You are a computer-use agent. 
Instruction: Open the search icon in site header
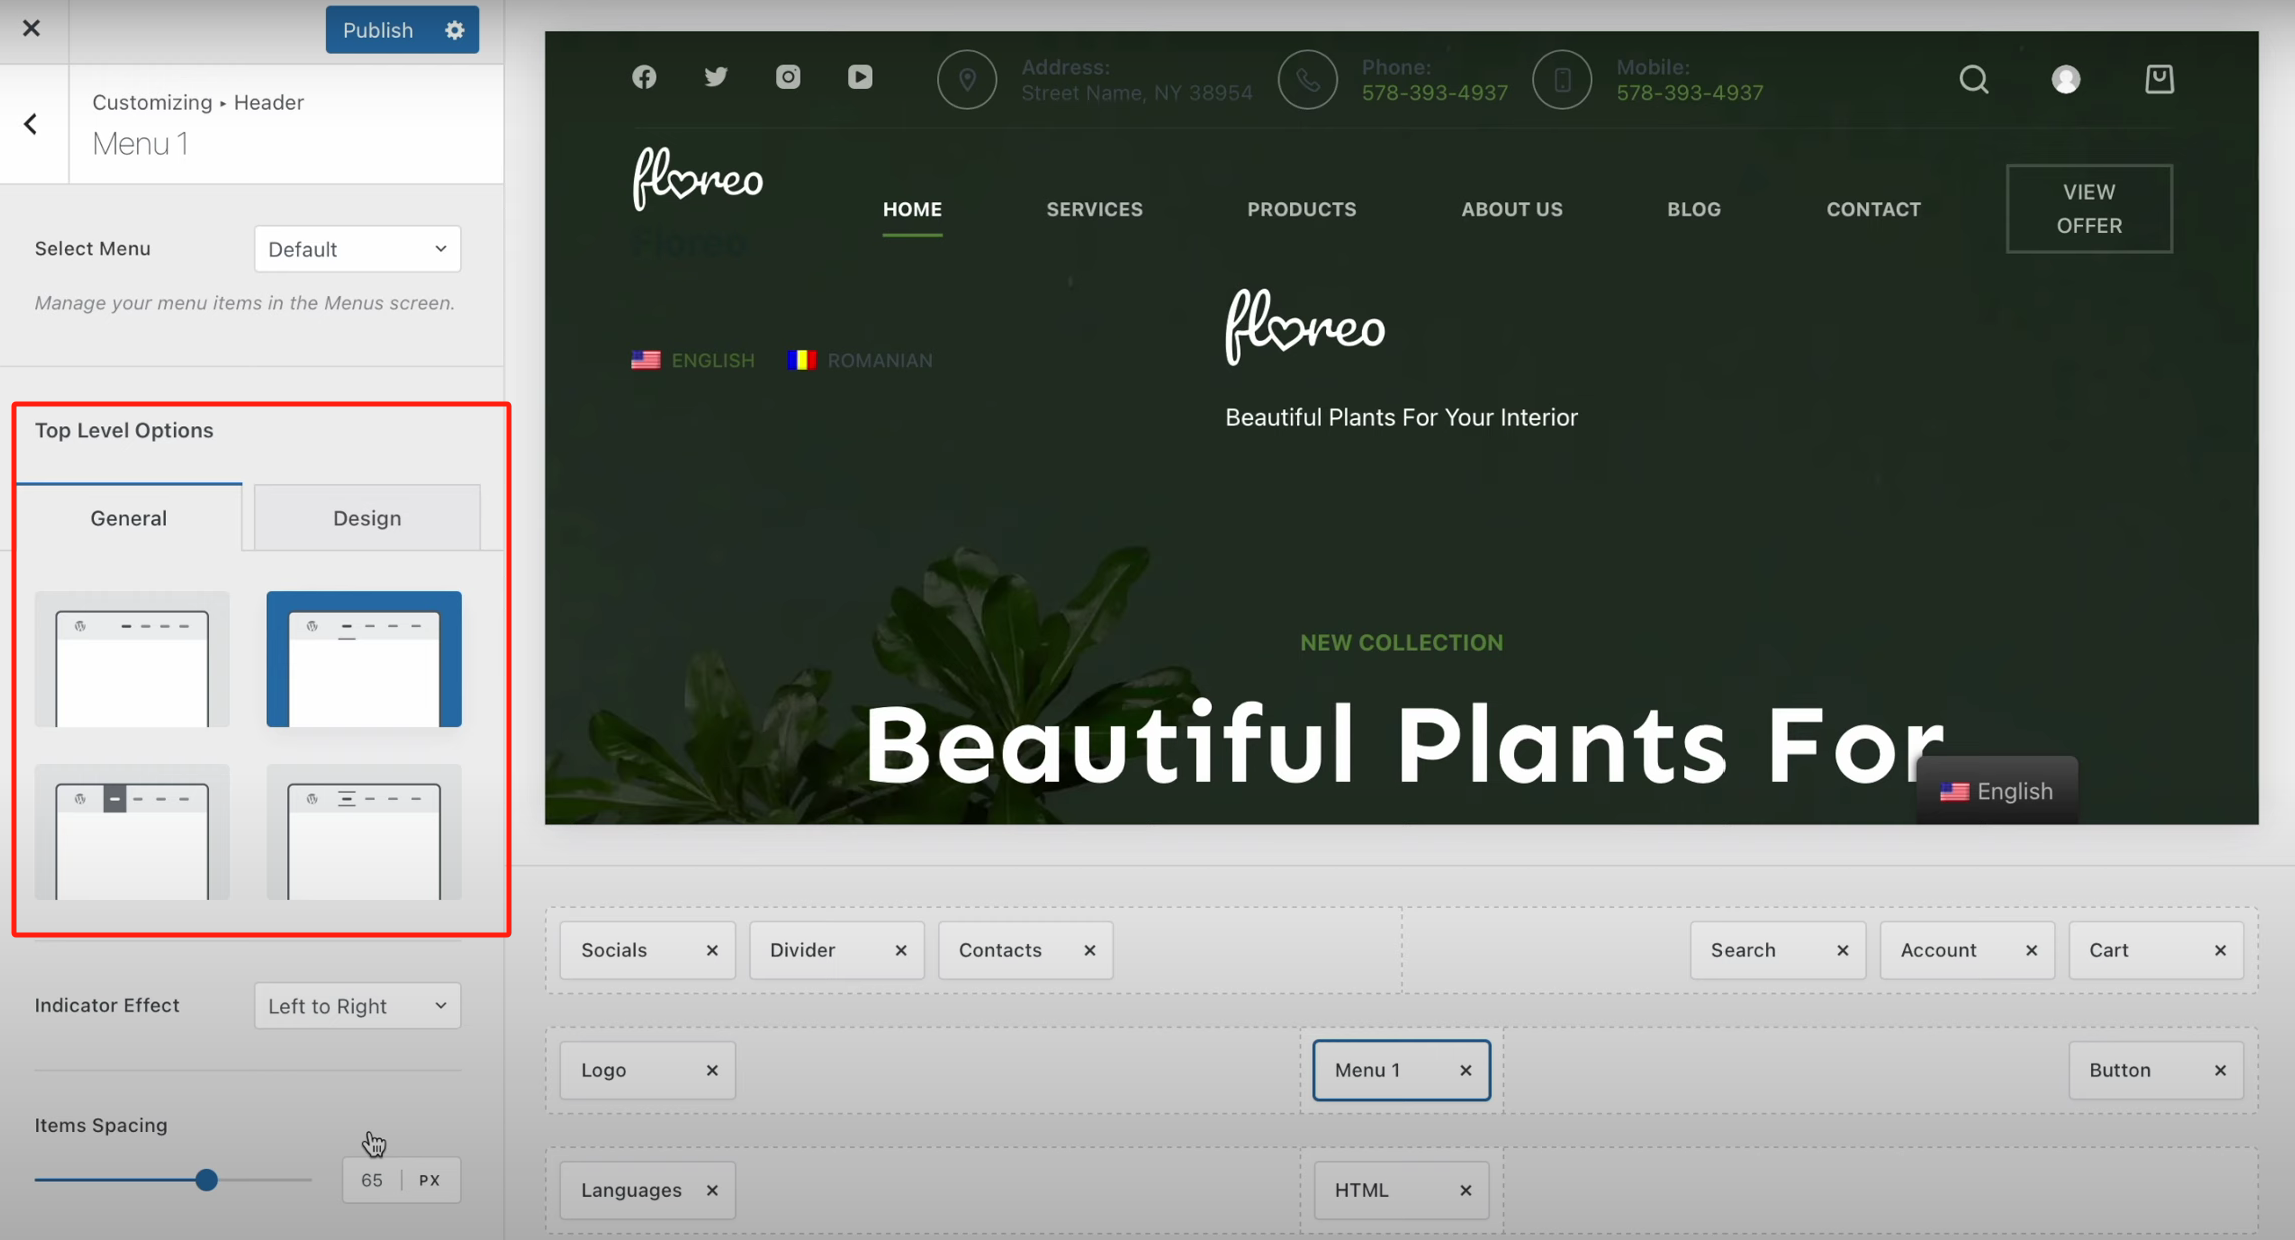tap(1973, 79)
